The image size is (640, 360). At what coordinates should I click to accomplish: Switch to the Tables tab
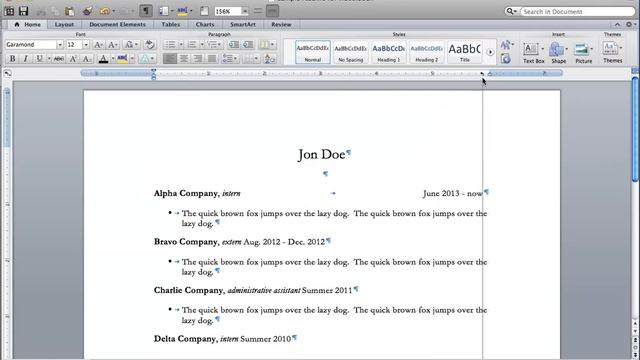click(171, 24)
